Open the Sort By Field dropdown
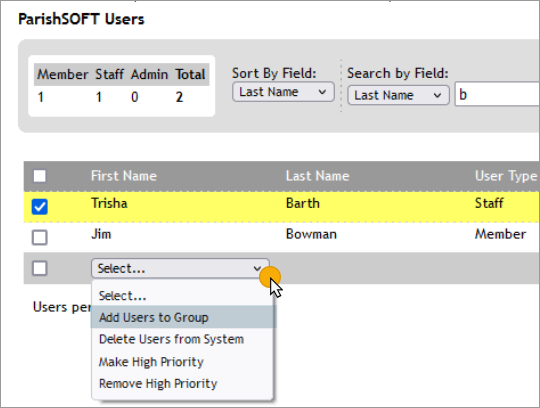The width and height of the screenshot is (540, 408). click(283, 92)
